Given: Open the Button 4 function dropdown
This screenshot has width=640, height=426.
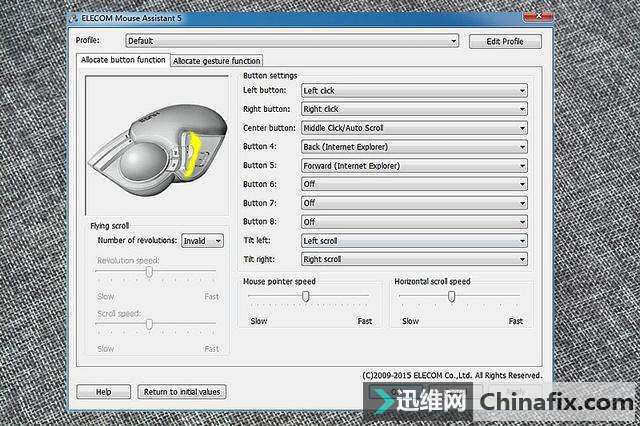Looking at the screenshot, I should click(x=414, y=146).
